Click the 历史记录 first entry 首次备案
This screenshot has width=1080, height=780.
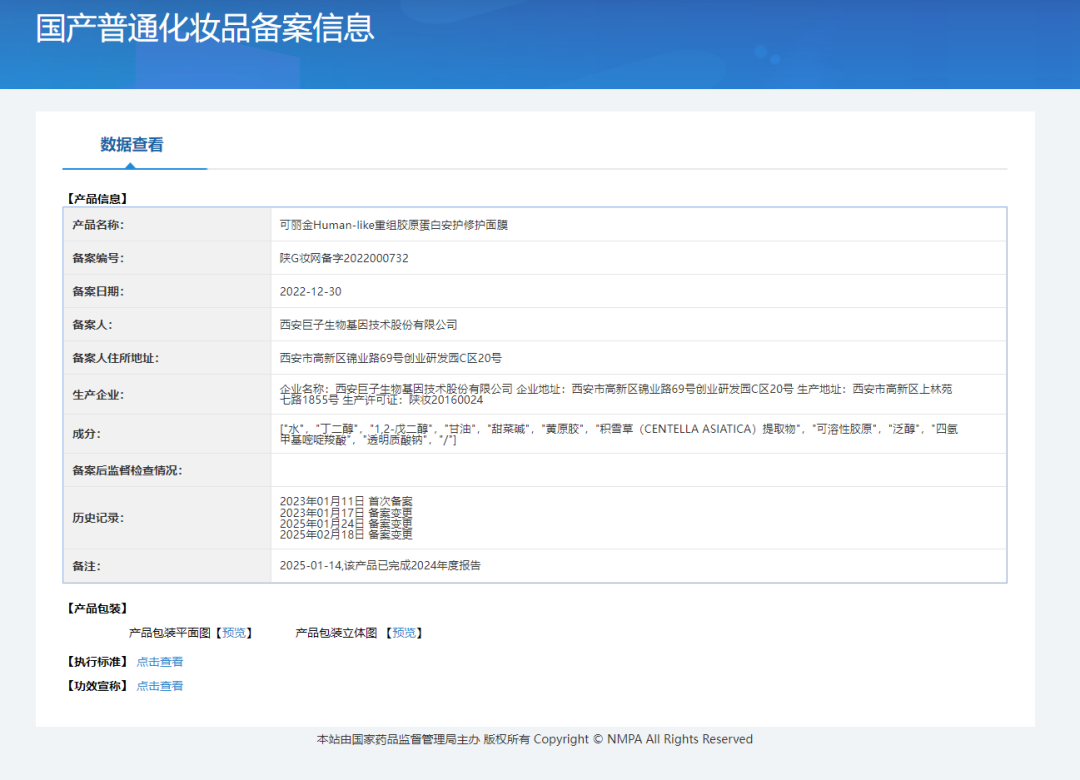[345, 500]
